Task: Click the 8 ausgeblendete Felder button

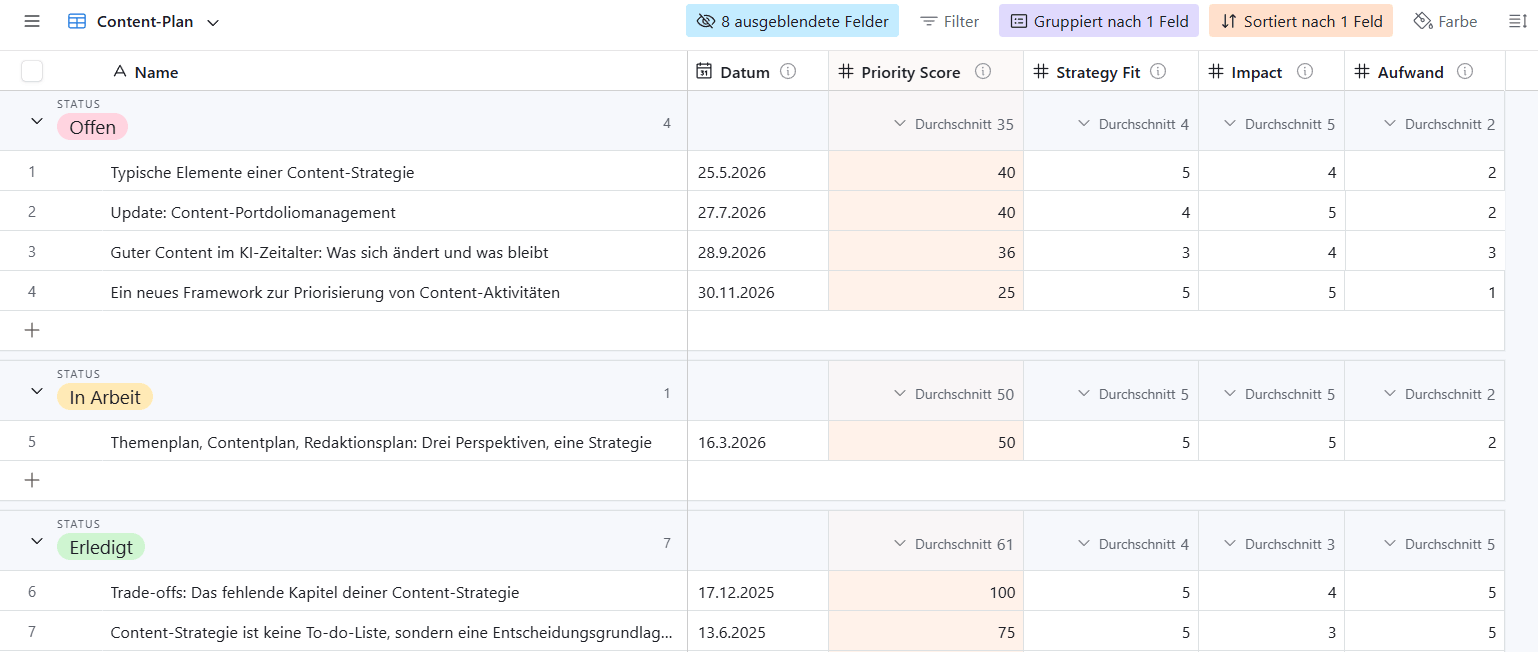Action: pyautogui.click(x=792, y=20)
